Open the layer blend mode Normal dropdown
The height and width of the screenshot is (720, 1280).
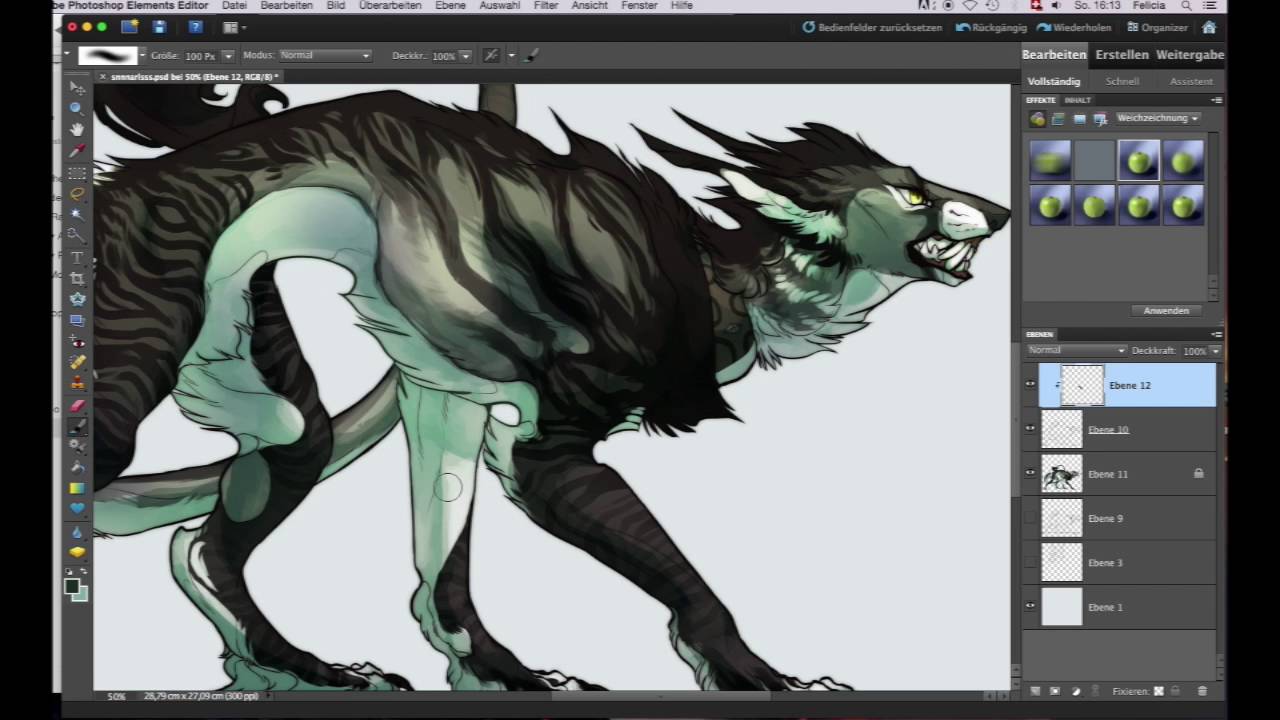coord(1076,351)
